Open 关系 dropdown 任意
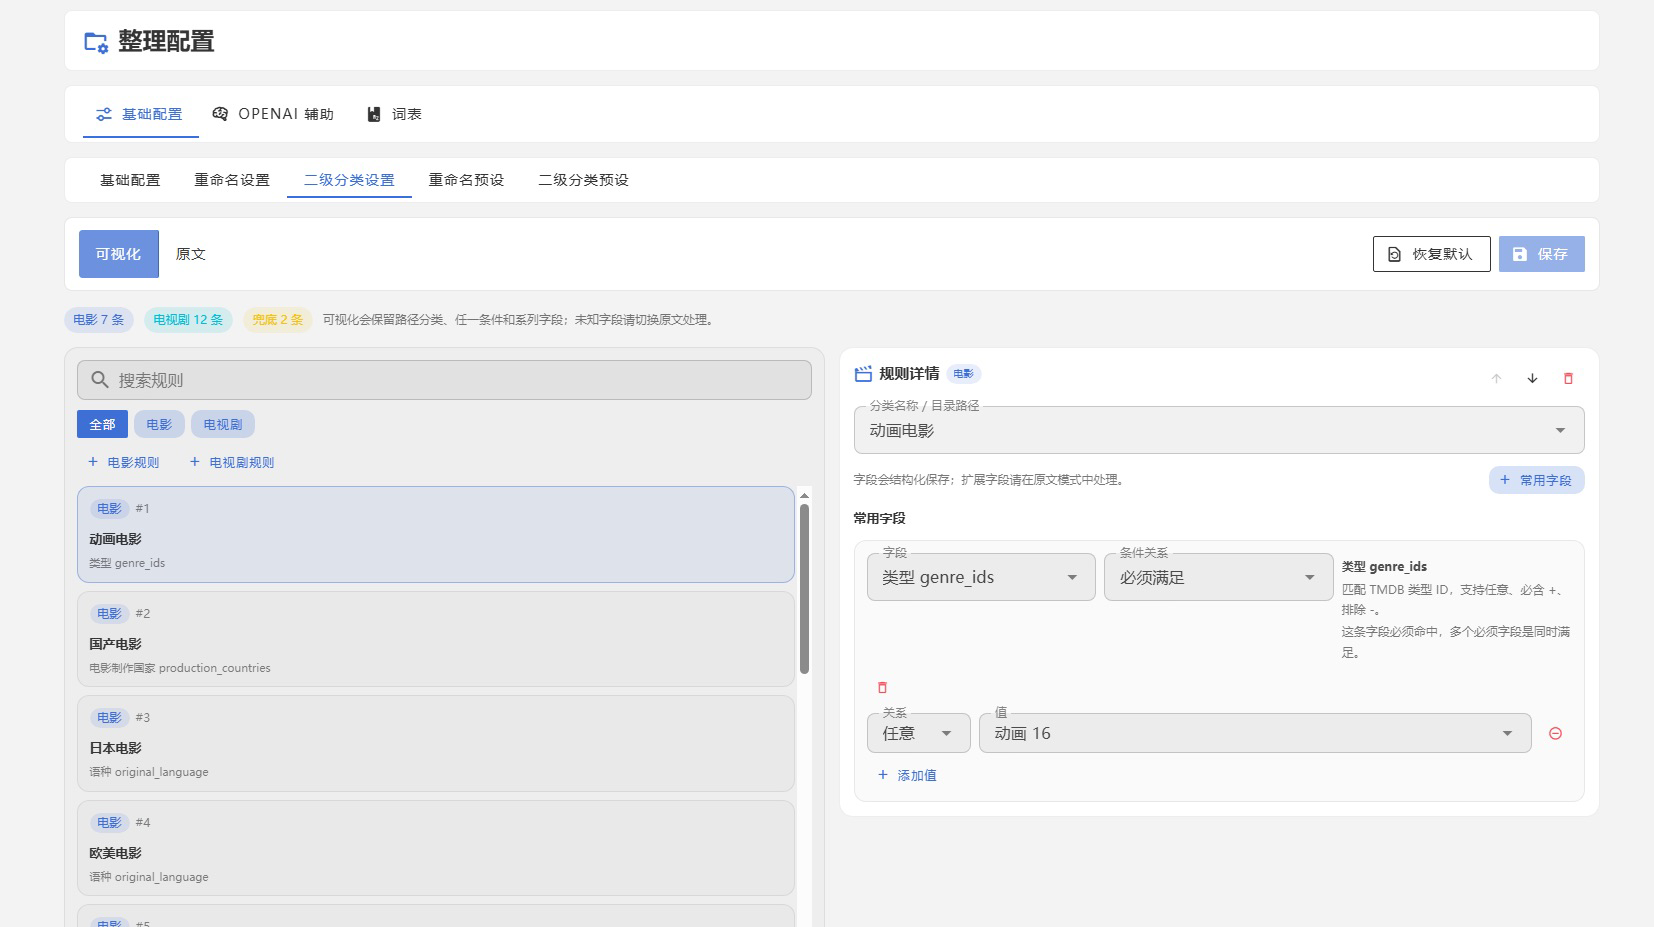Image resolution: width=1654 pixels, height=927 pixels. coord(918,733)
